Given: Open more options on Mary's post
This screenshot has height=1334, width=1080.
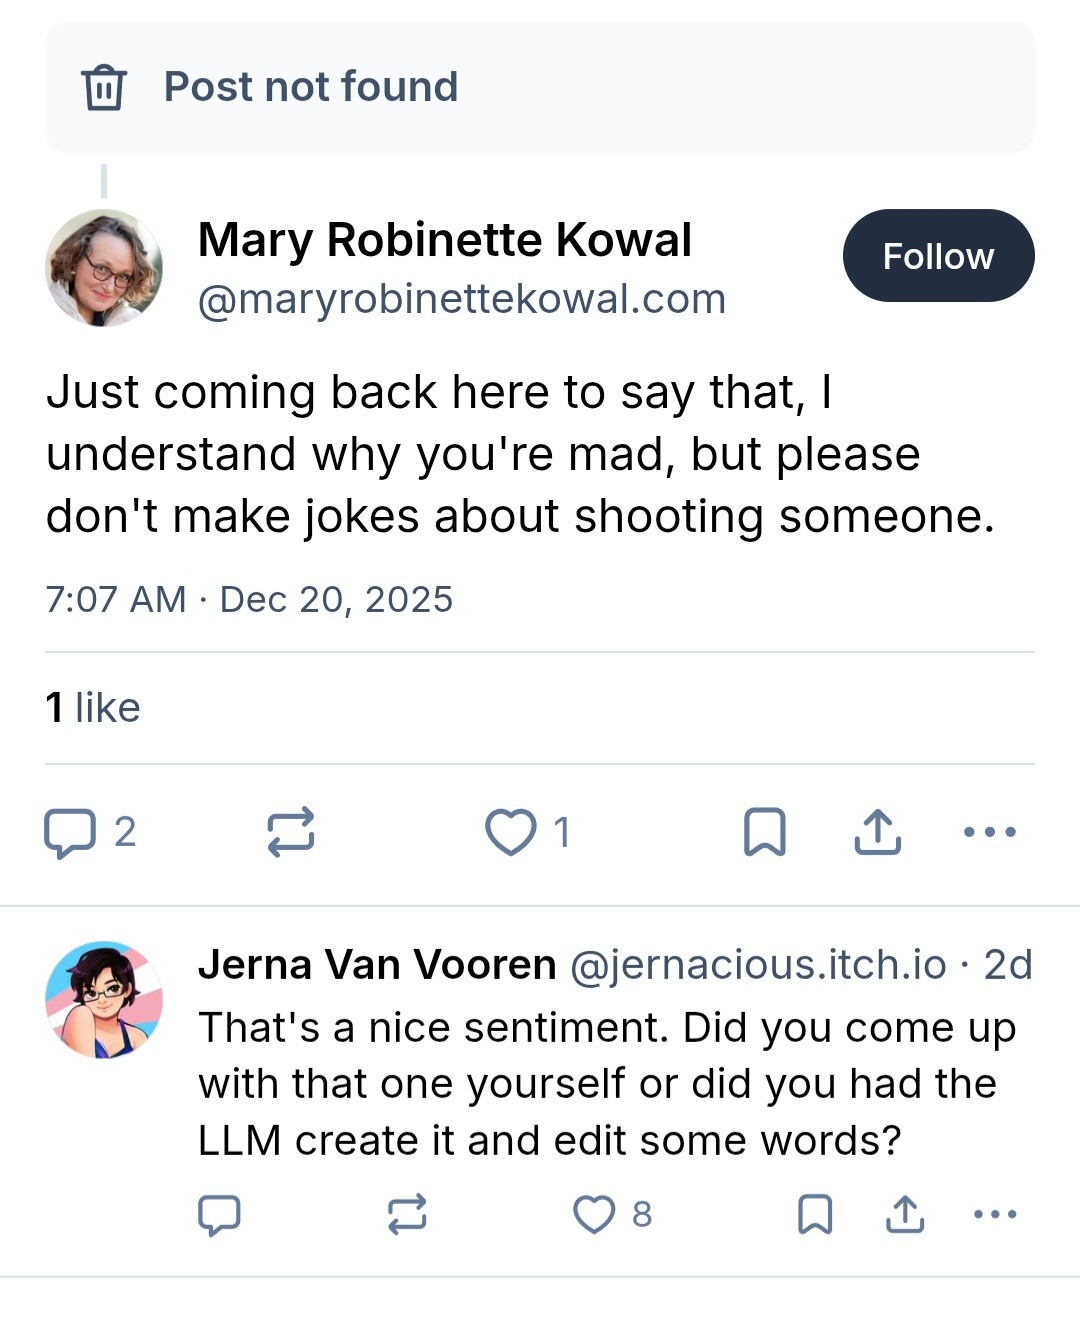Looking at the screenshot, I should tap(990, 832).
